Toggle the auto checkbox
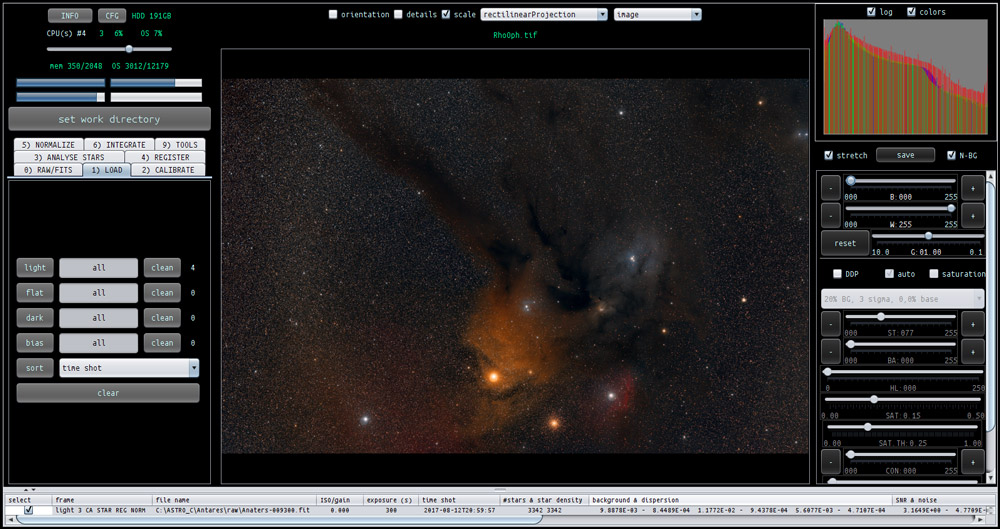The height and width of the screenshot is (529, 1000). (889, 274)
